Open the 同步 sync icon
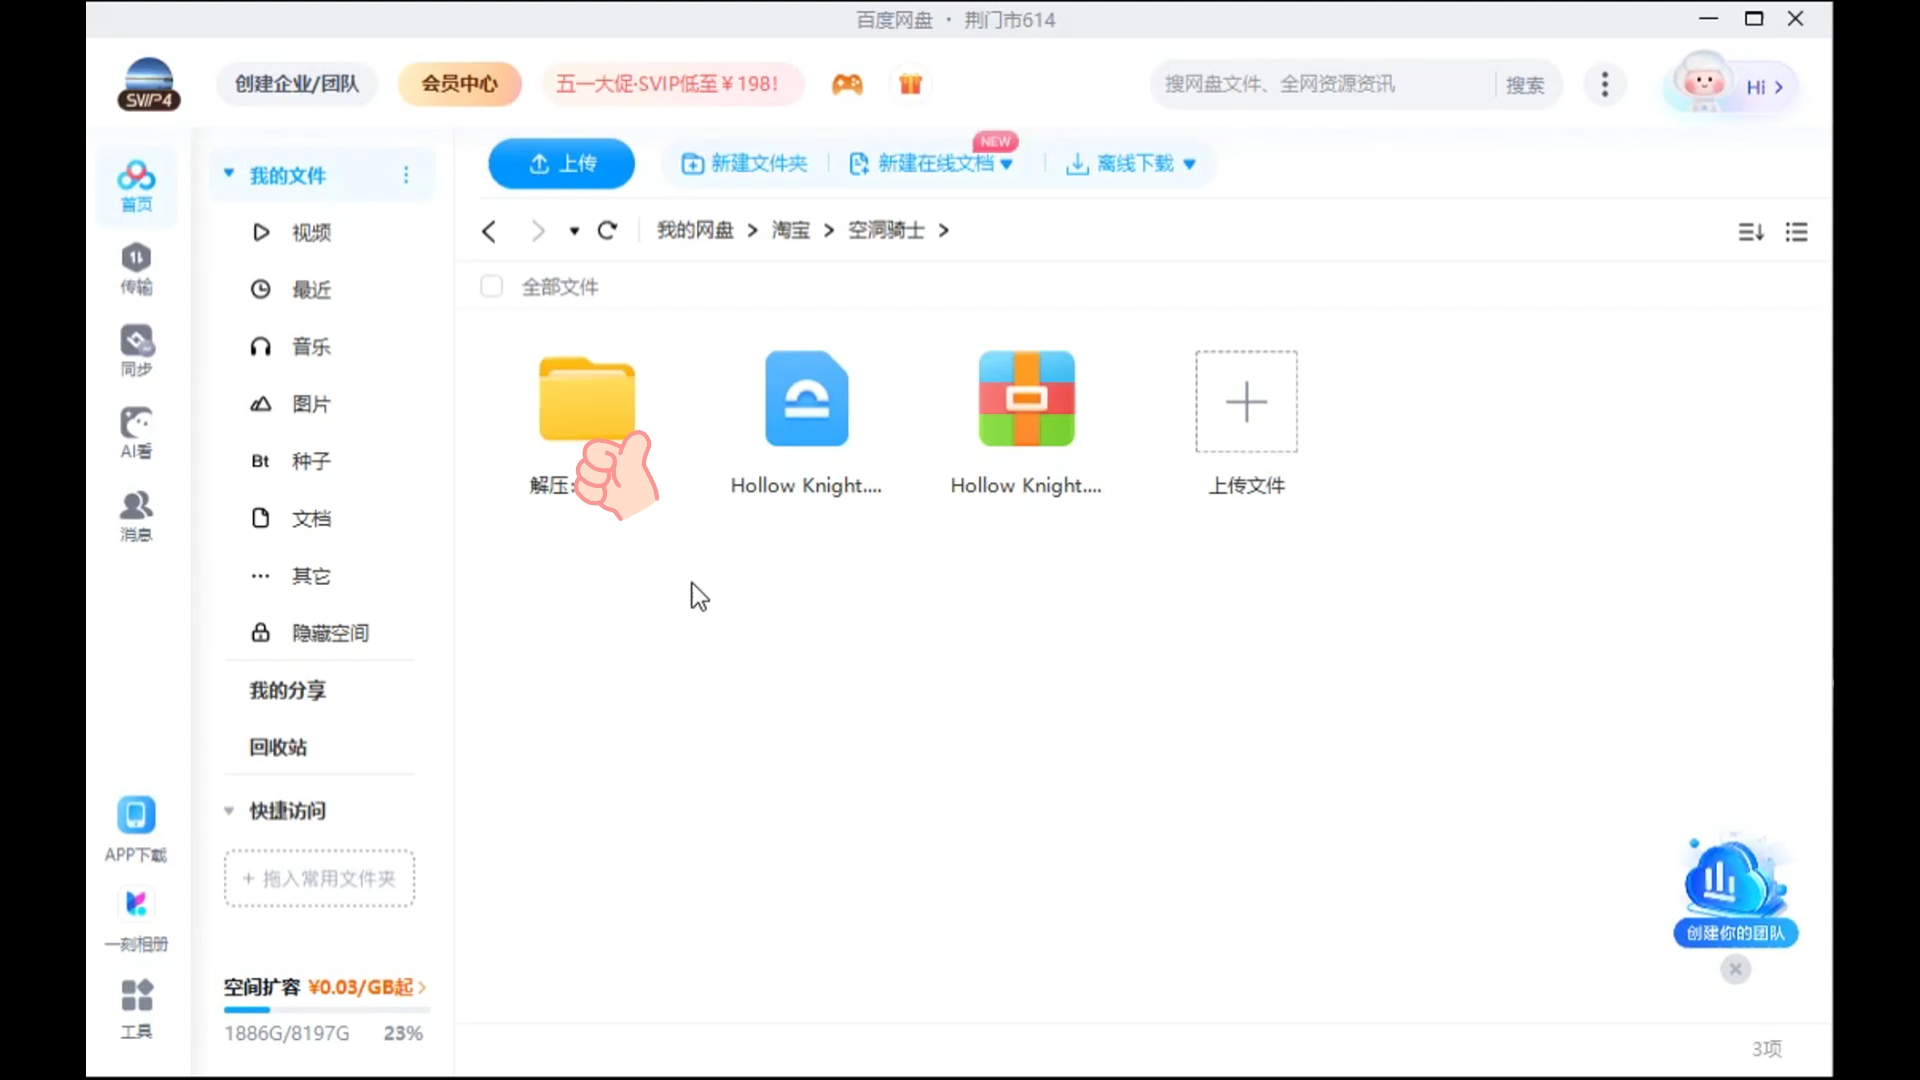 click(x=137, y=351)
